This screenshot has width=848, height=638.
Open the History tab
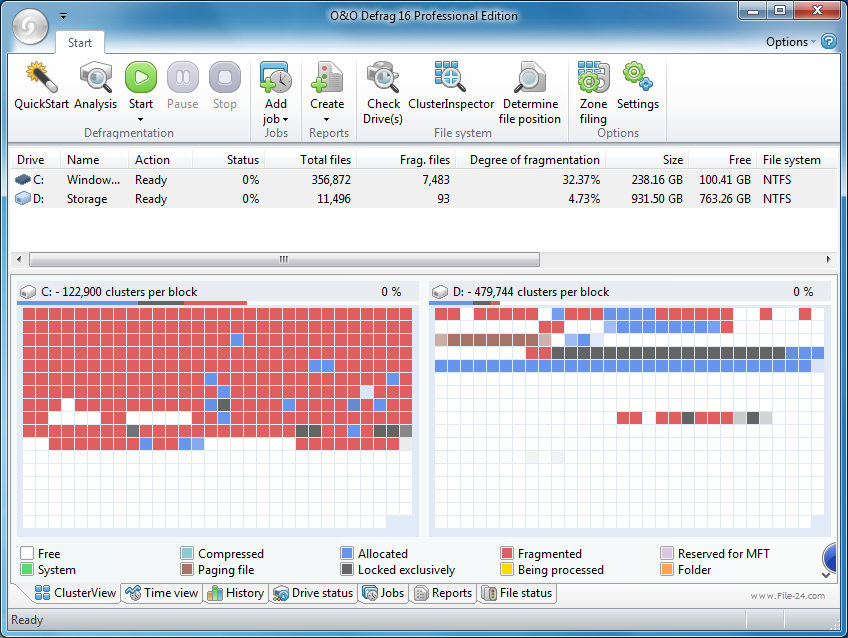[236, 593]
